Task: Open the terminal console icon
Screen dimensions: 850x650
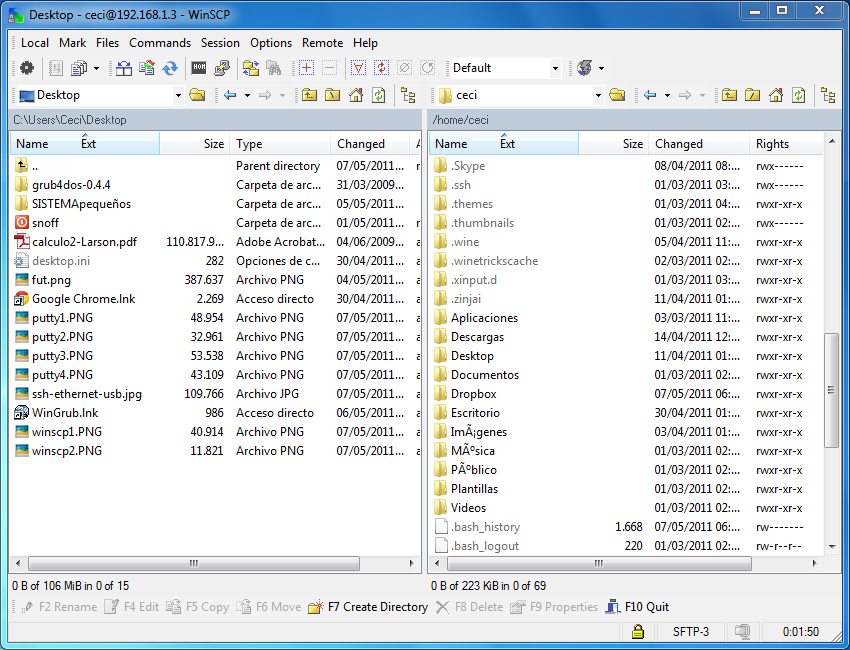Action: (199, 68)
